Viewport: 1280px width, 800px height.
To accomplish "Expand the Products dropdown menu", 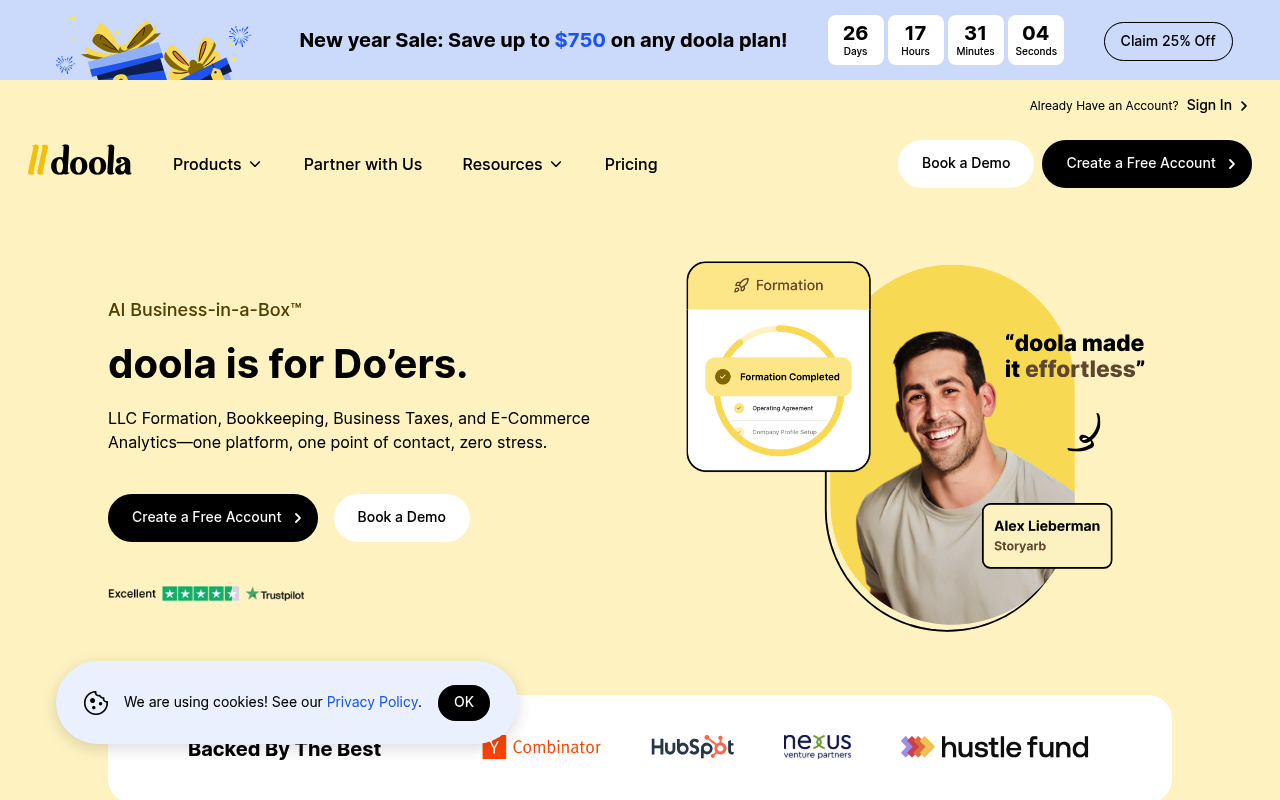I will (217, 164).
